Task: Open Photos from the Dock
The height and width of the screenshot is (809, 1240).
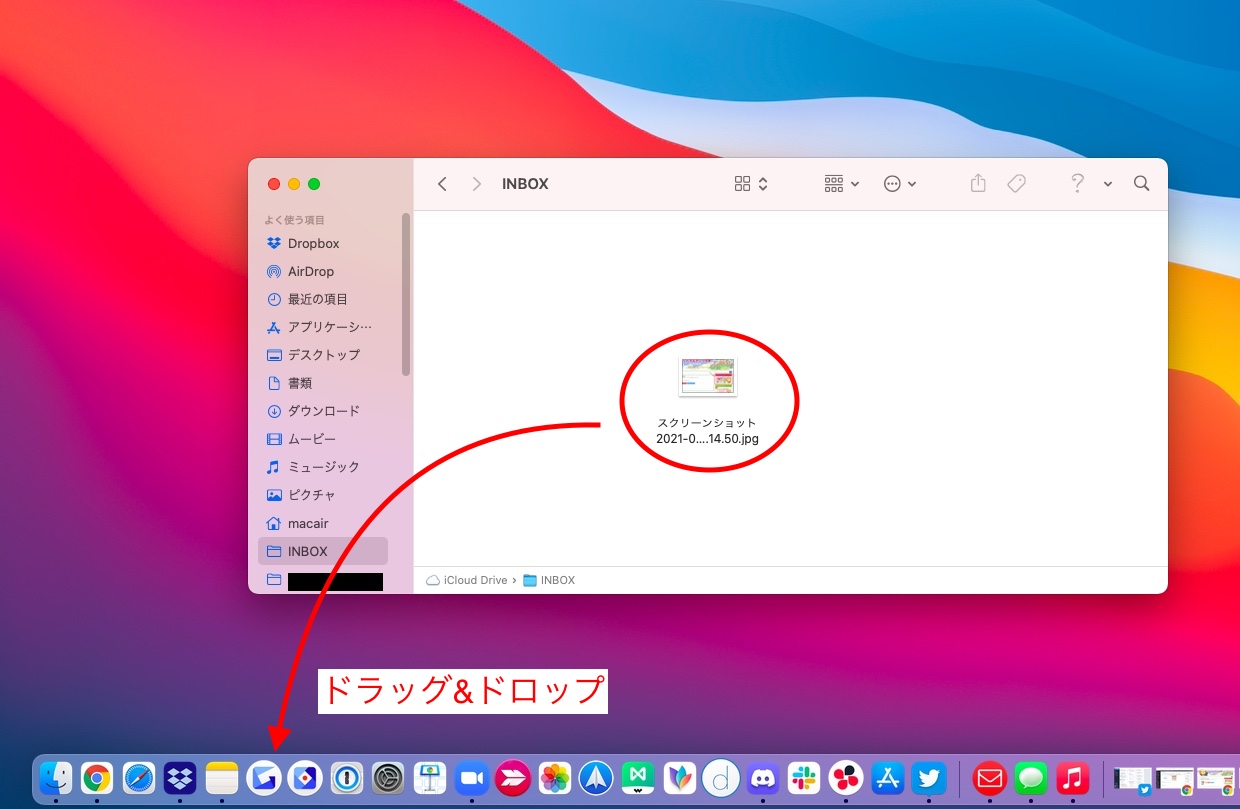Action: [x=555, y=777]
